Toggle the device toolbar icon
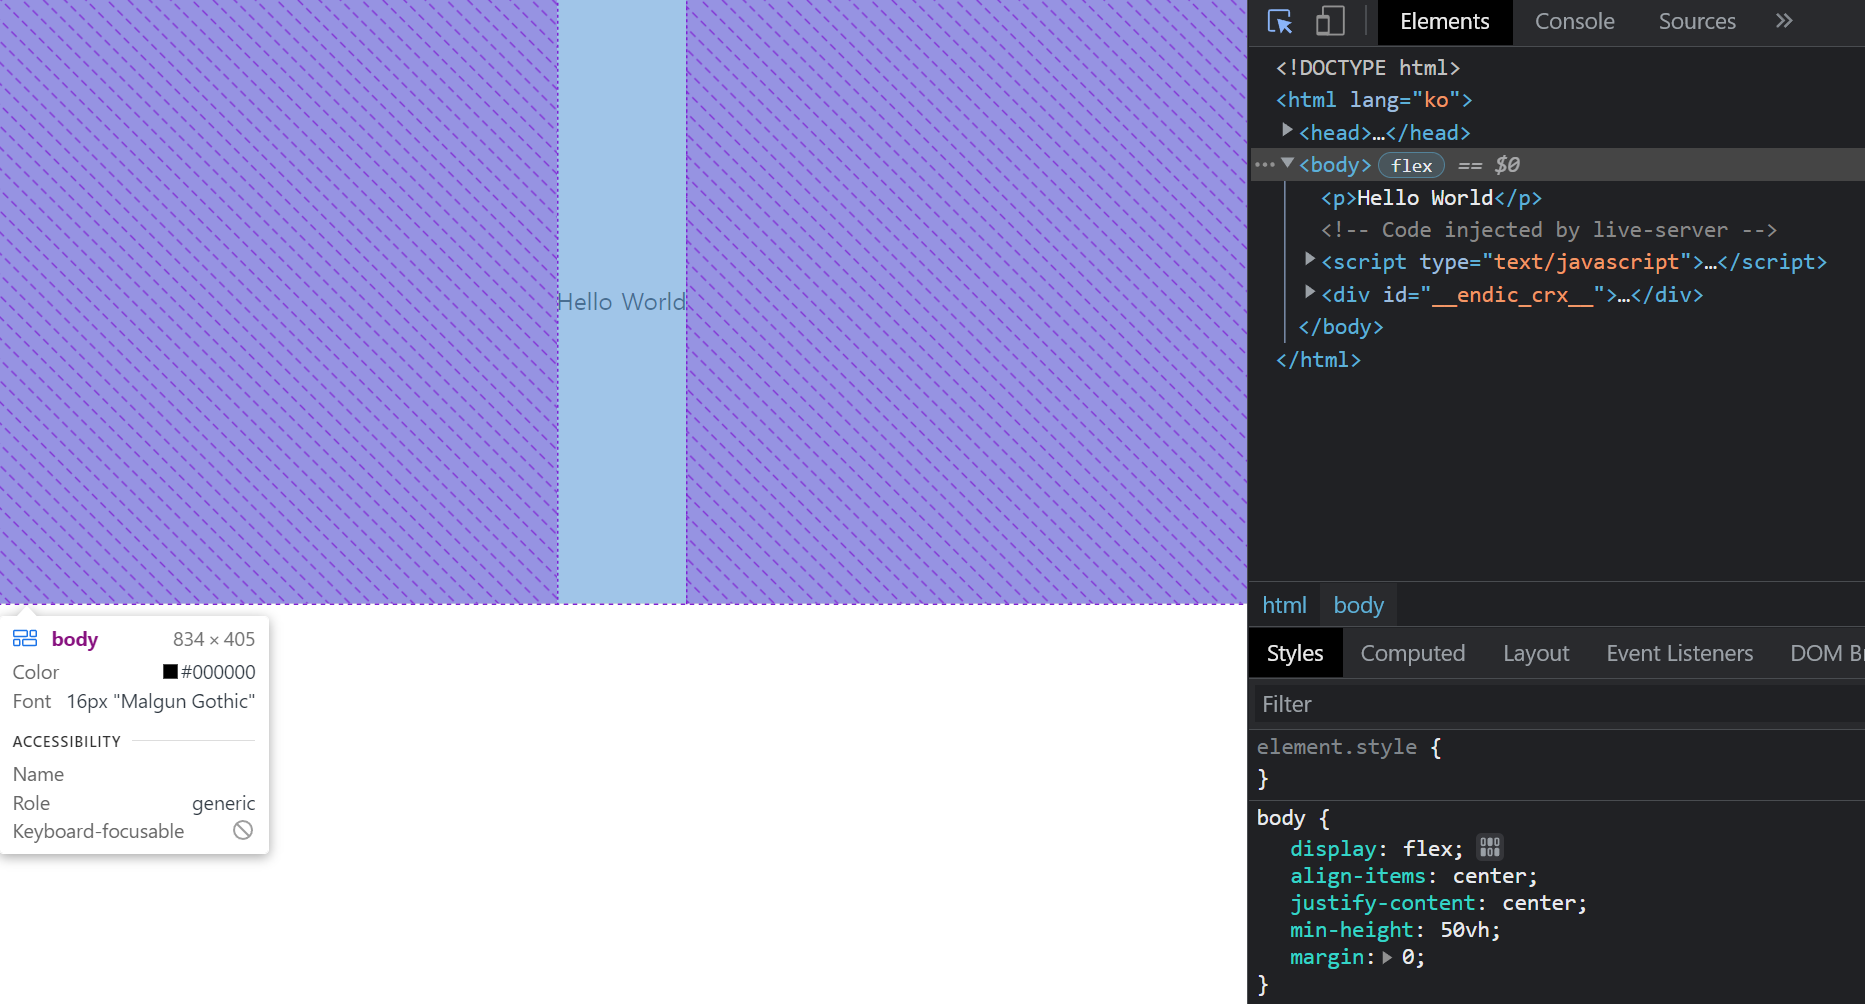 (1330, 22)
